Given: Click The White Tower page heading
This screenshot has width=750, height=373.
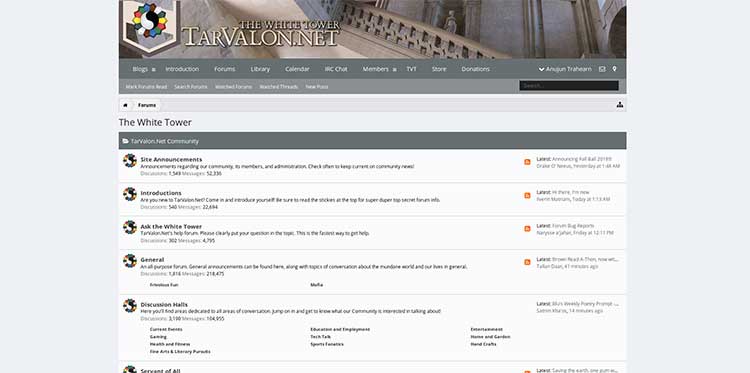Looking at the screenshot, I should click(155, 122).
